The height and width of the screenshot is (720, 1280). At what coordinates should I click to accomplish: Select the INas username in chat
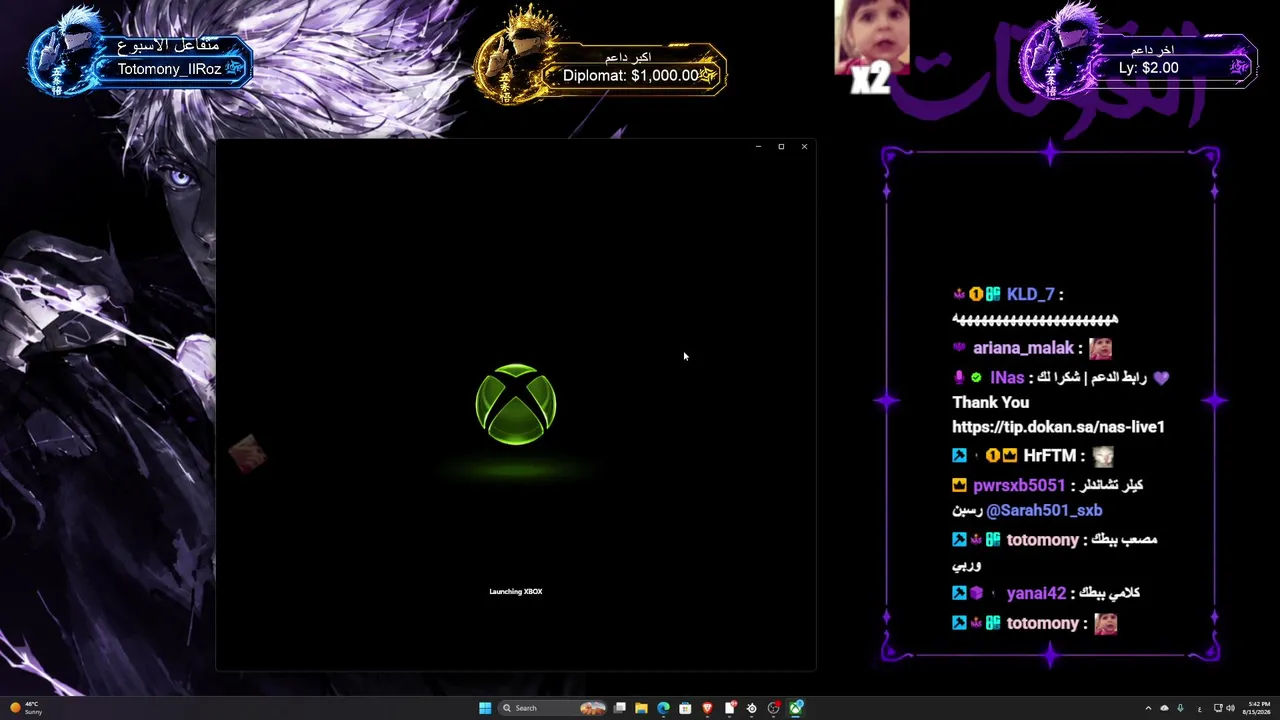point(1007,378)
